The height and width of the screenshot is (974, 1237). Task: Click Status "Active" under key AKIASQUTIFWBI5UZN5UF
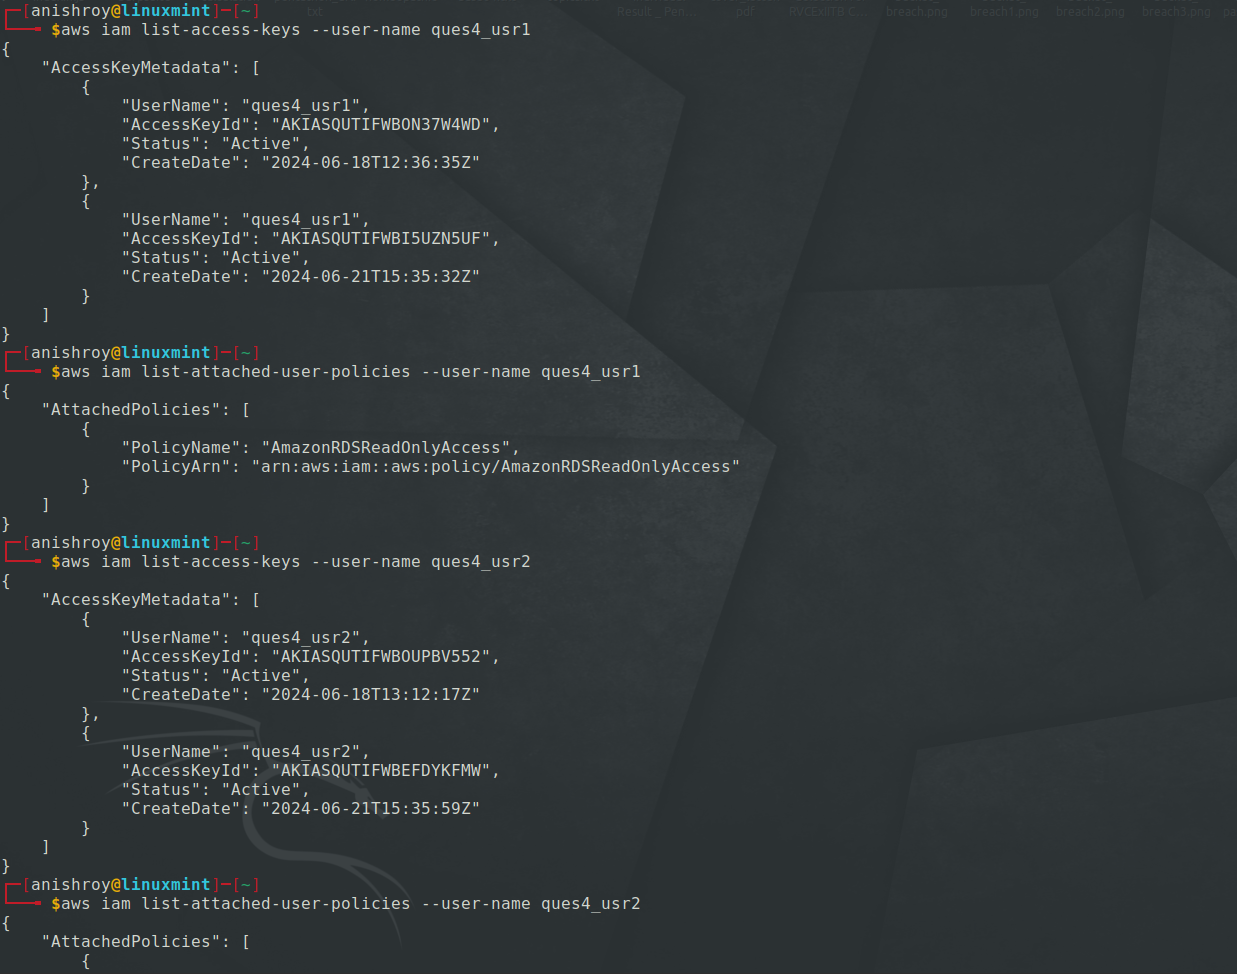tap(261, 258)
